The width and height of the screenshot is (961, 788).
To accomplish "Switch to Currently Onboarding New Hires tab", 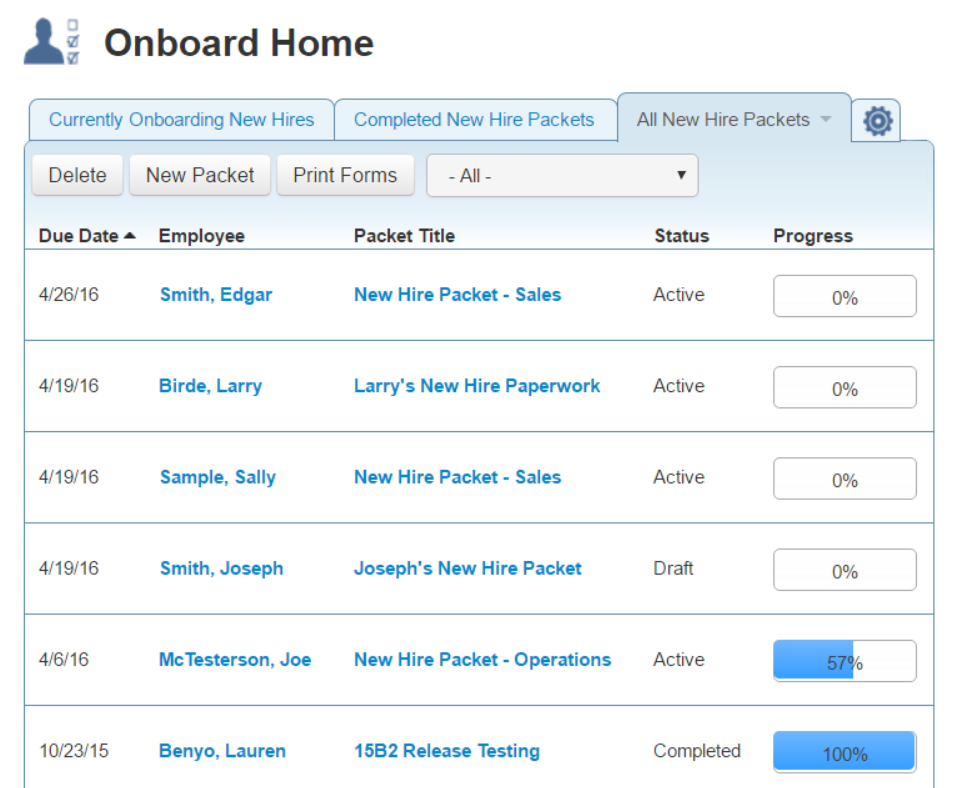I will pyautogui.click(x=181, y=120).
